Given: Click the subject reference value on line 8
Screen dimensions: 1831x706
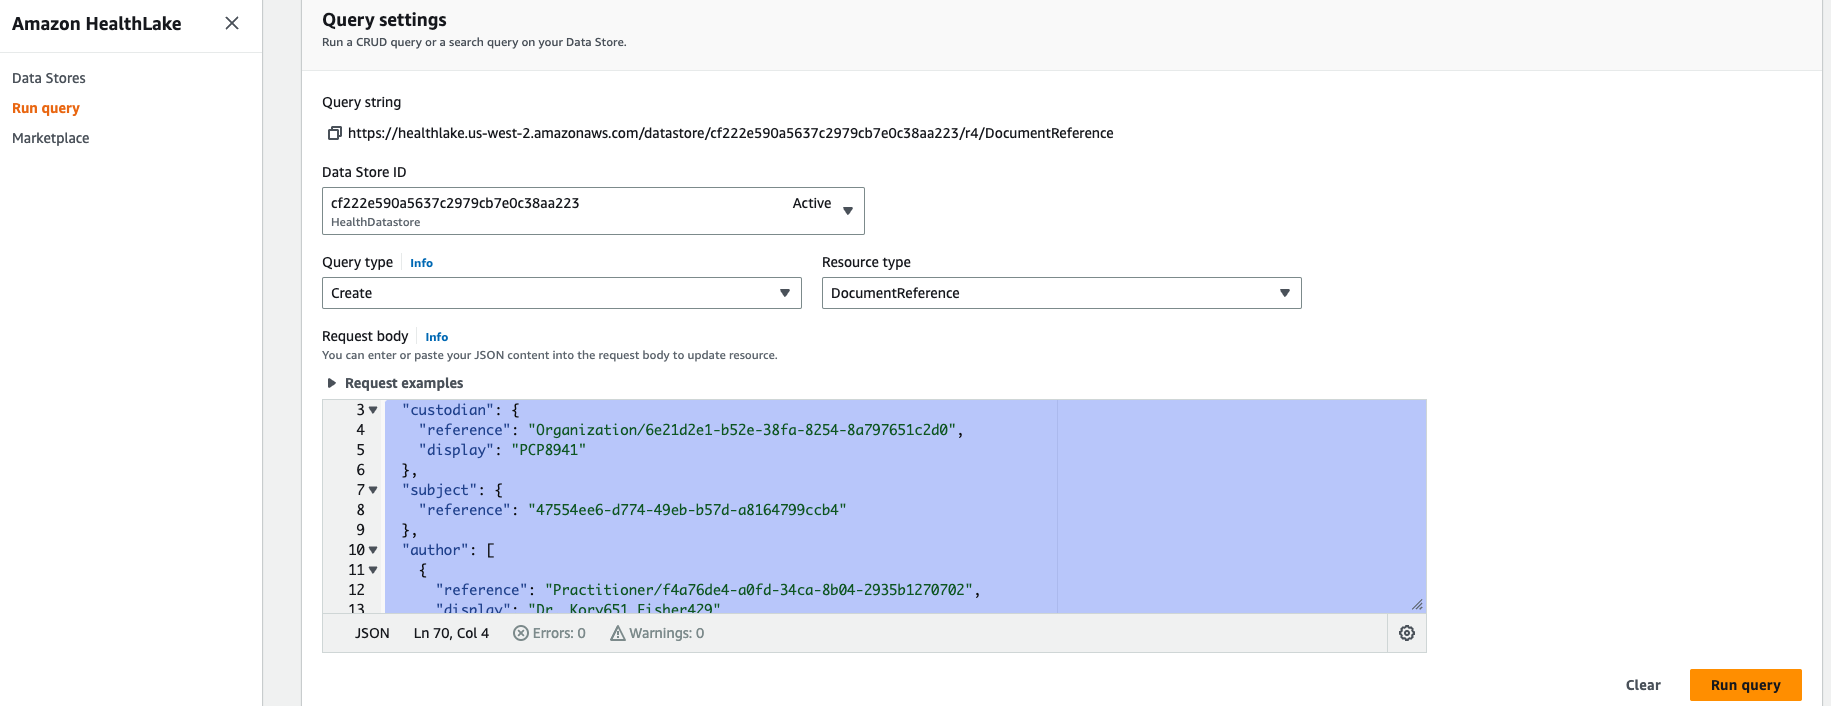Looking at the screenshot, I should click(687, 510).
